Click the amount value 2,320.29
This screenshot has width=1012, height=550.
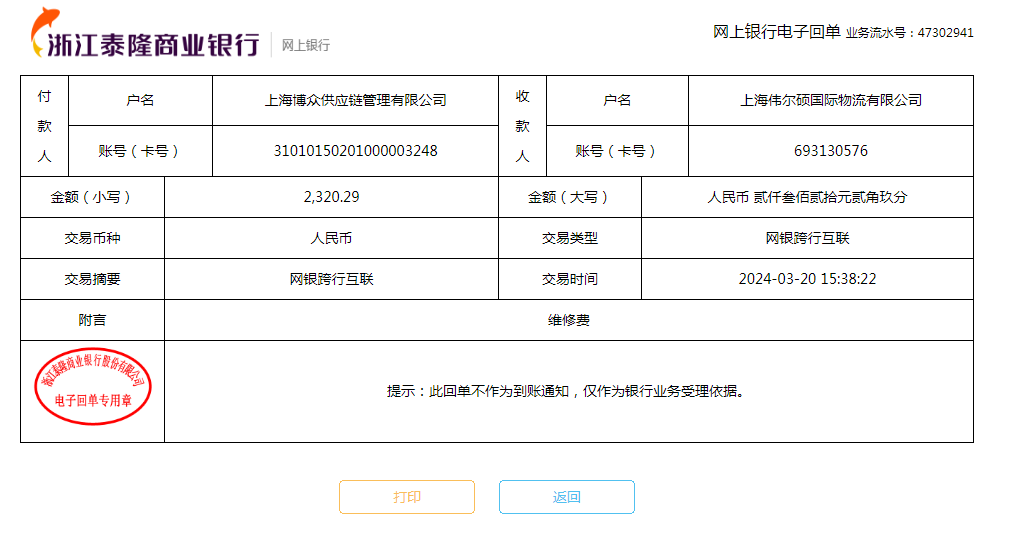331,197
